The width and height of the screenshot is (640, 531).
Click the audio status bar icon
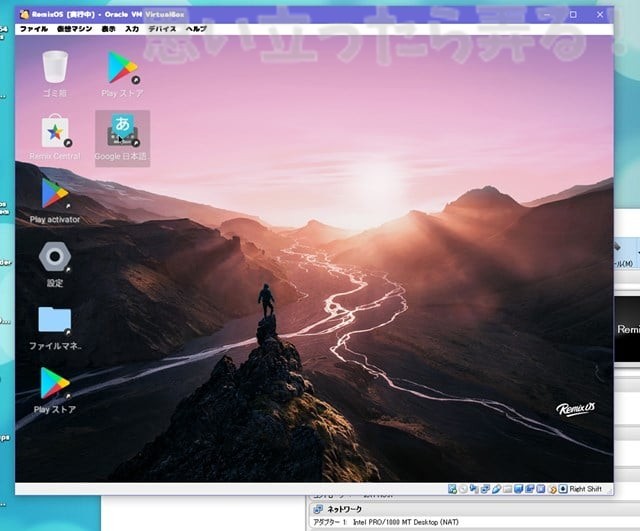474,489
